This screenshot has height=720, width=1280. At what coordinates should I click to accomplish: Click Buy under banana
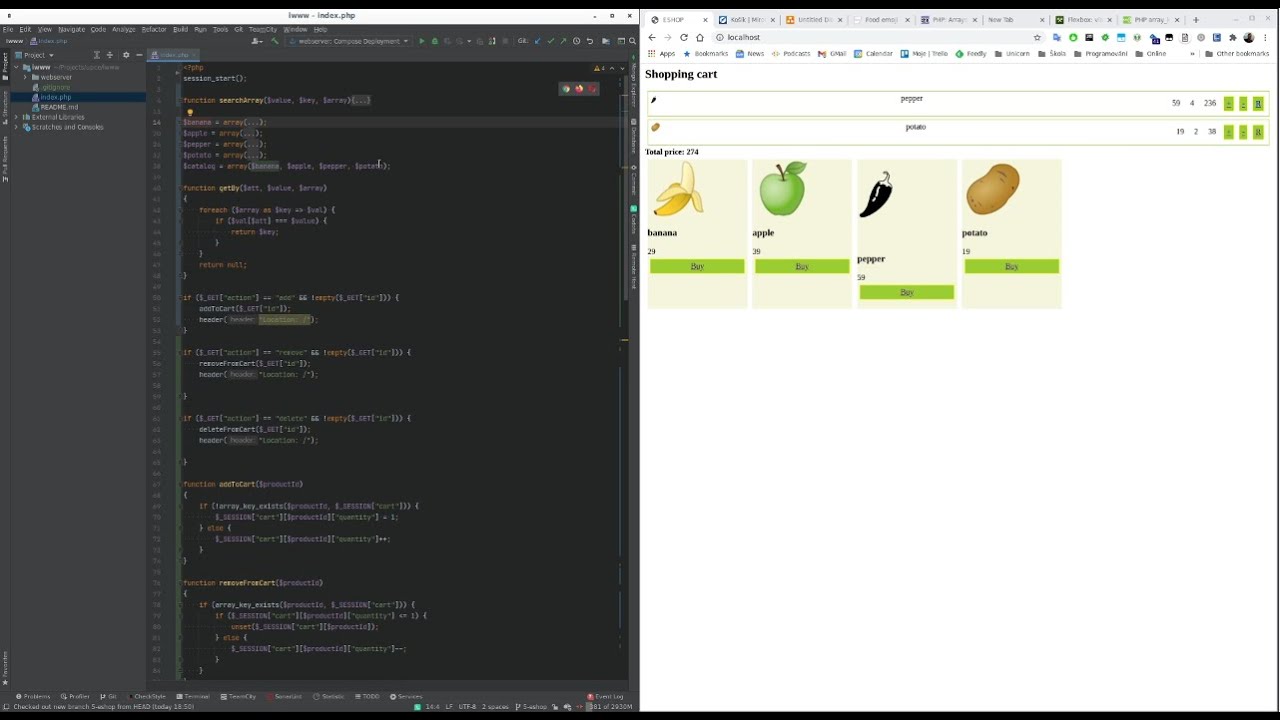click(697, 266)
